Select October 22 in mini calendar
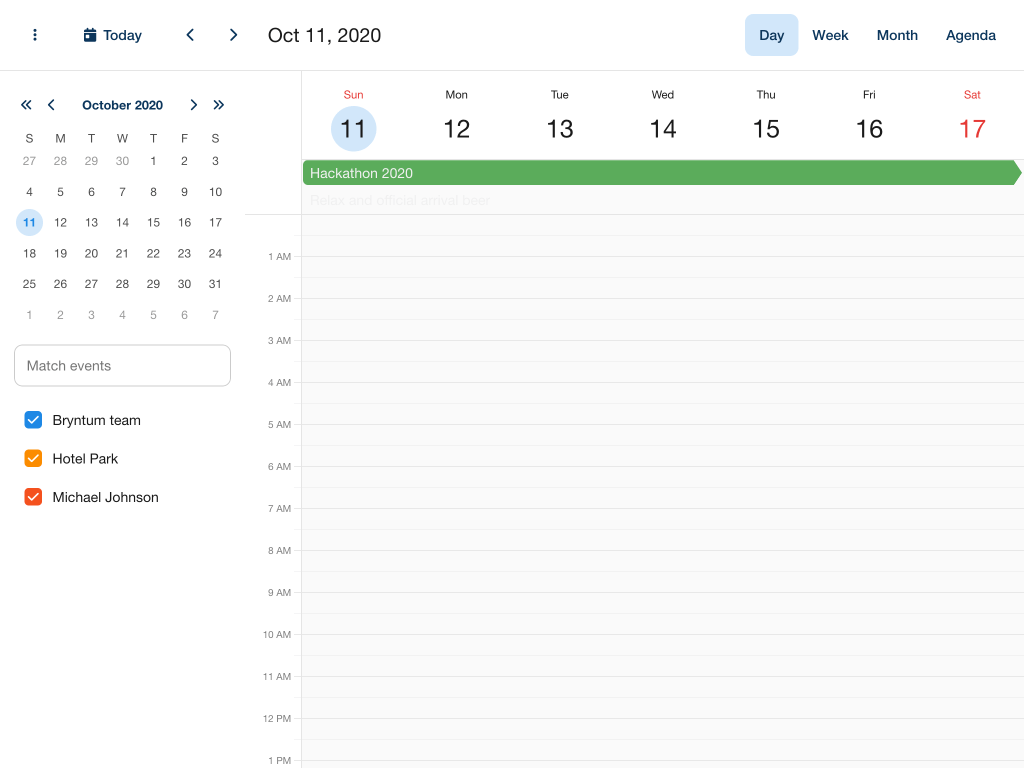The image size is (1024, 768). (x=153, y=254)
